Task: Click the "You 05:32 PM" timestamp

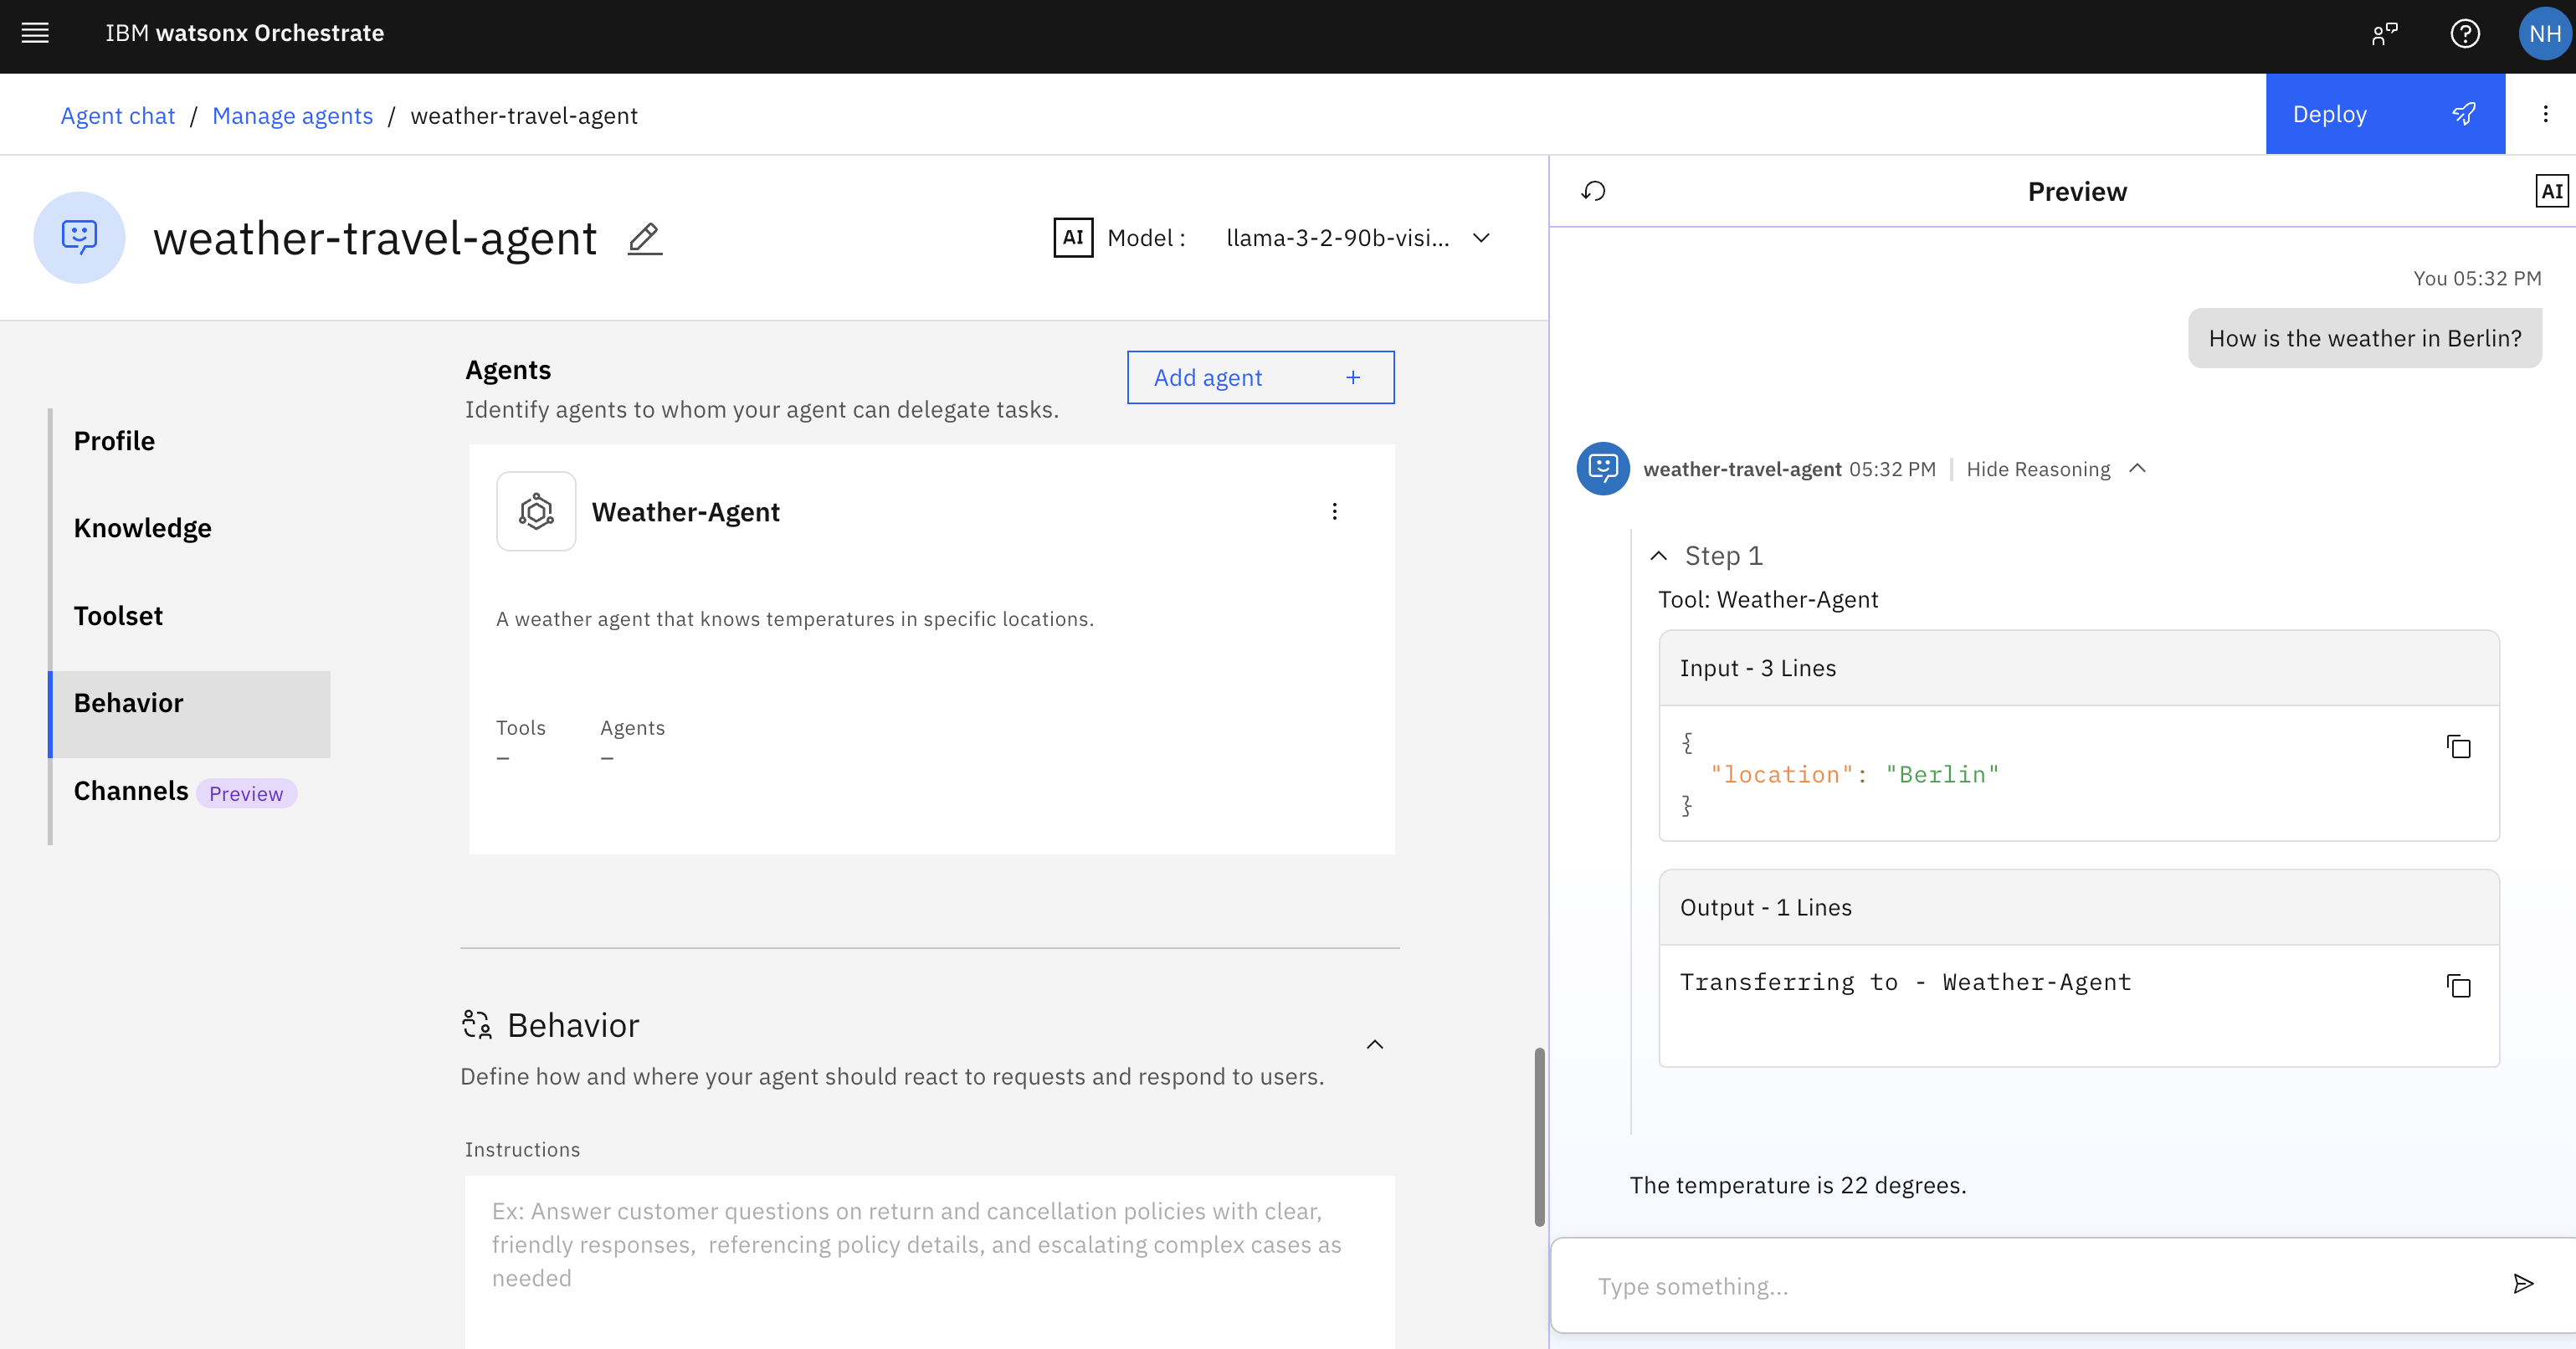Action: [x=2477, y=278]
